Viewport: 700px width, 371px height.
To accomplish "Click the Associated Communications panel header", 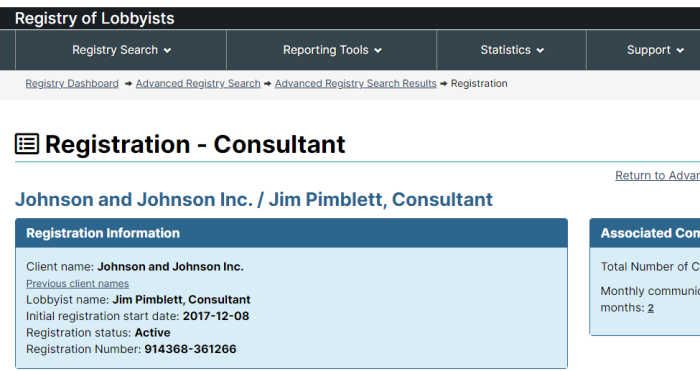I will coord(645,233).
